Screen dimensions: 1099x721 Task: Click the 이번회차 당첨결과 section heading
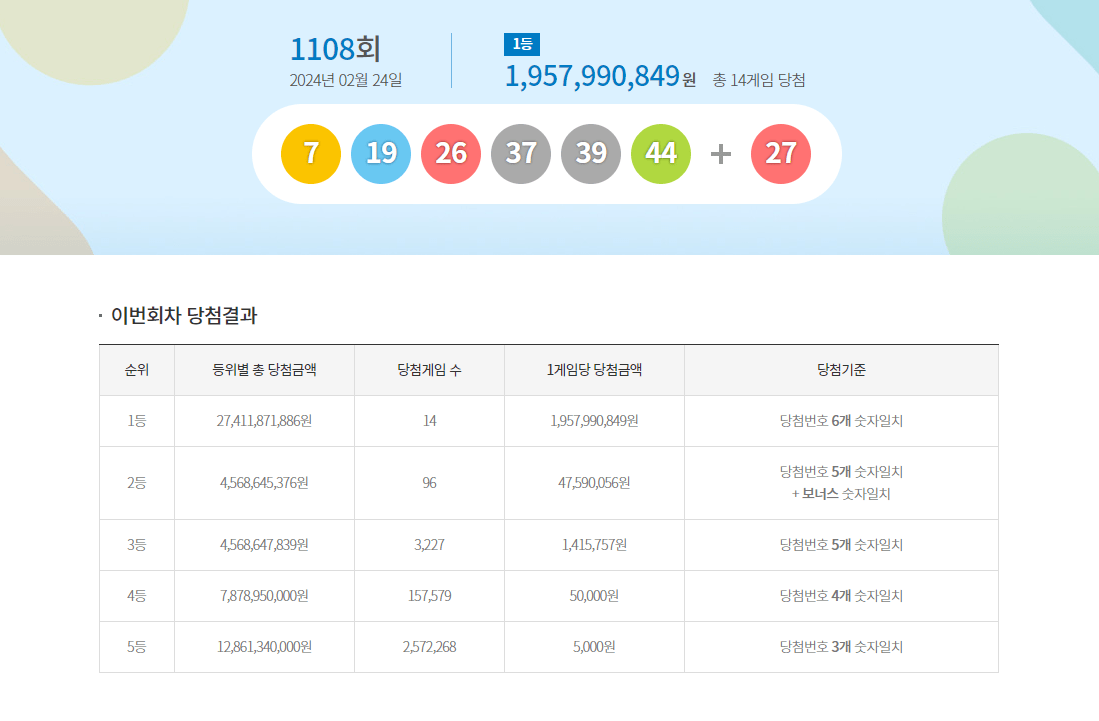pyautogui.click(x=184, y=316)
